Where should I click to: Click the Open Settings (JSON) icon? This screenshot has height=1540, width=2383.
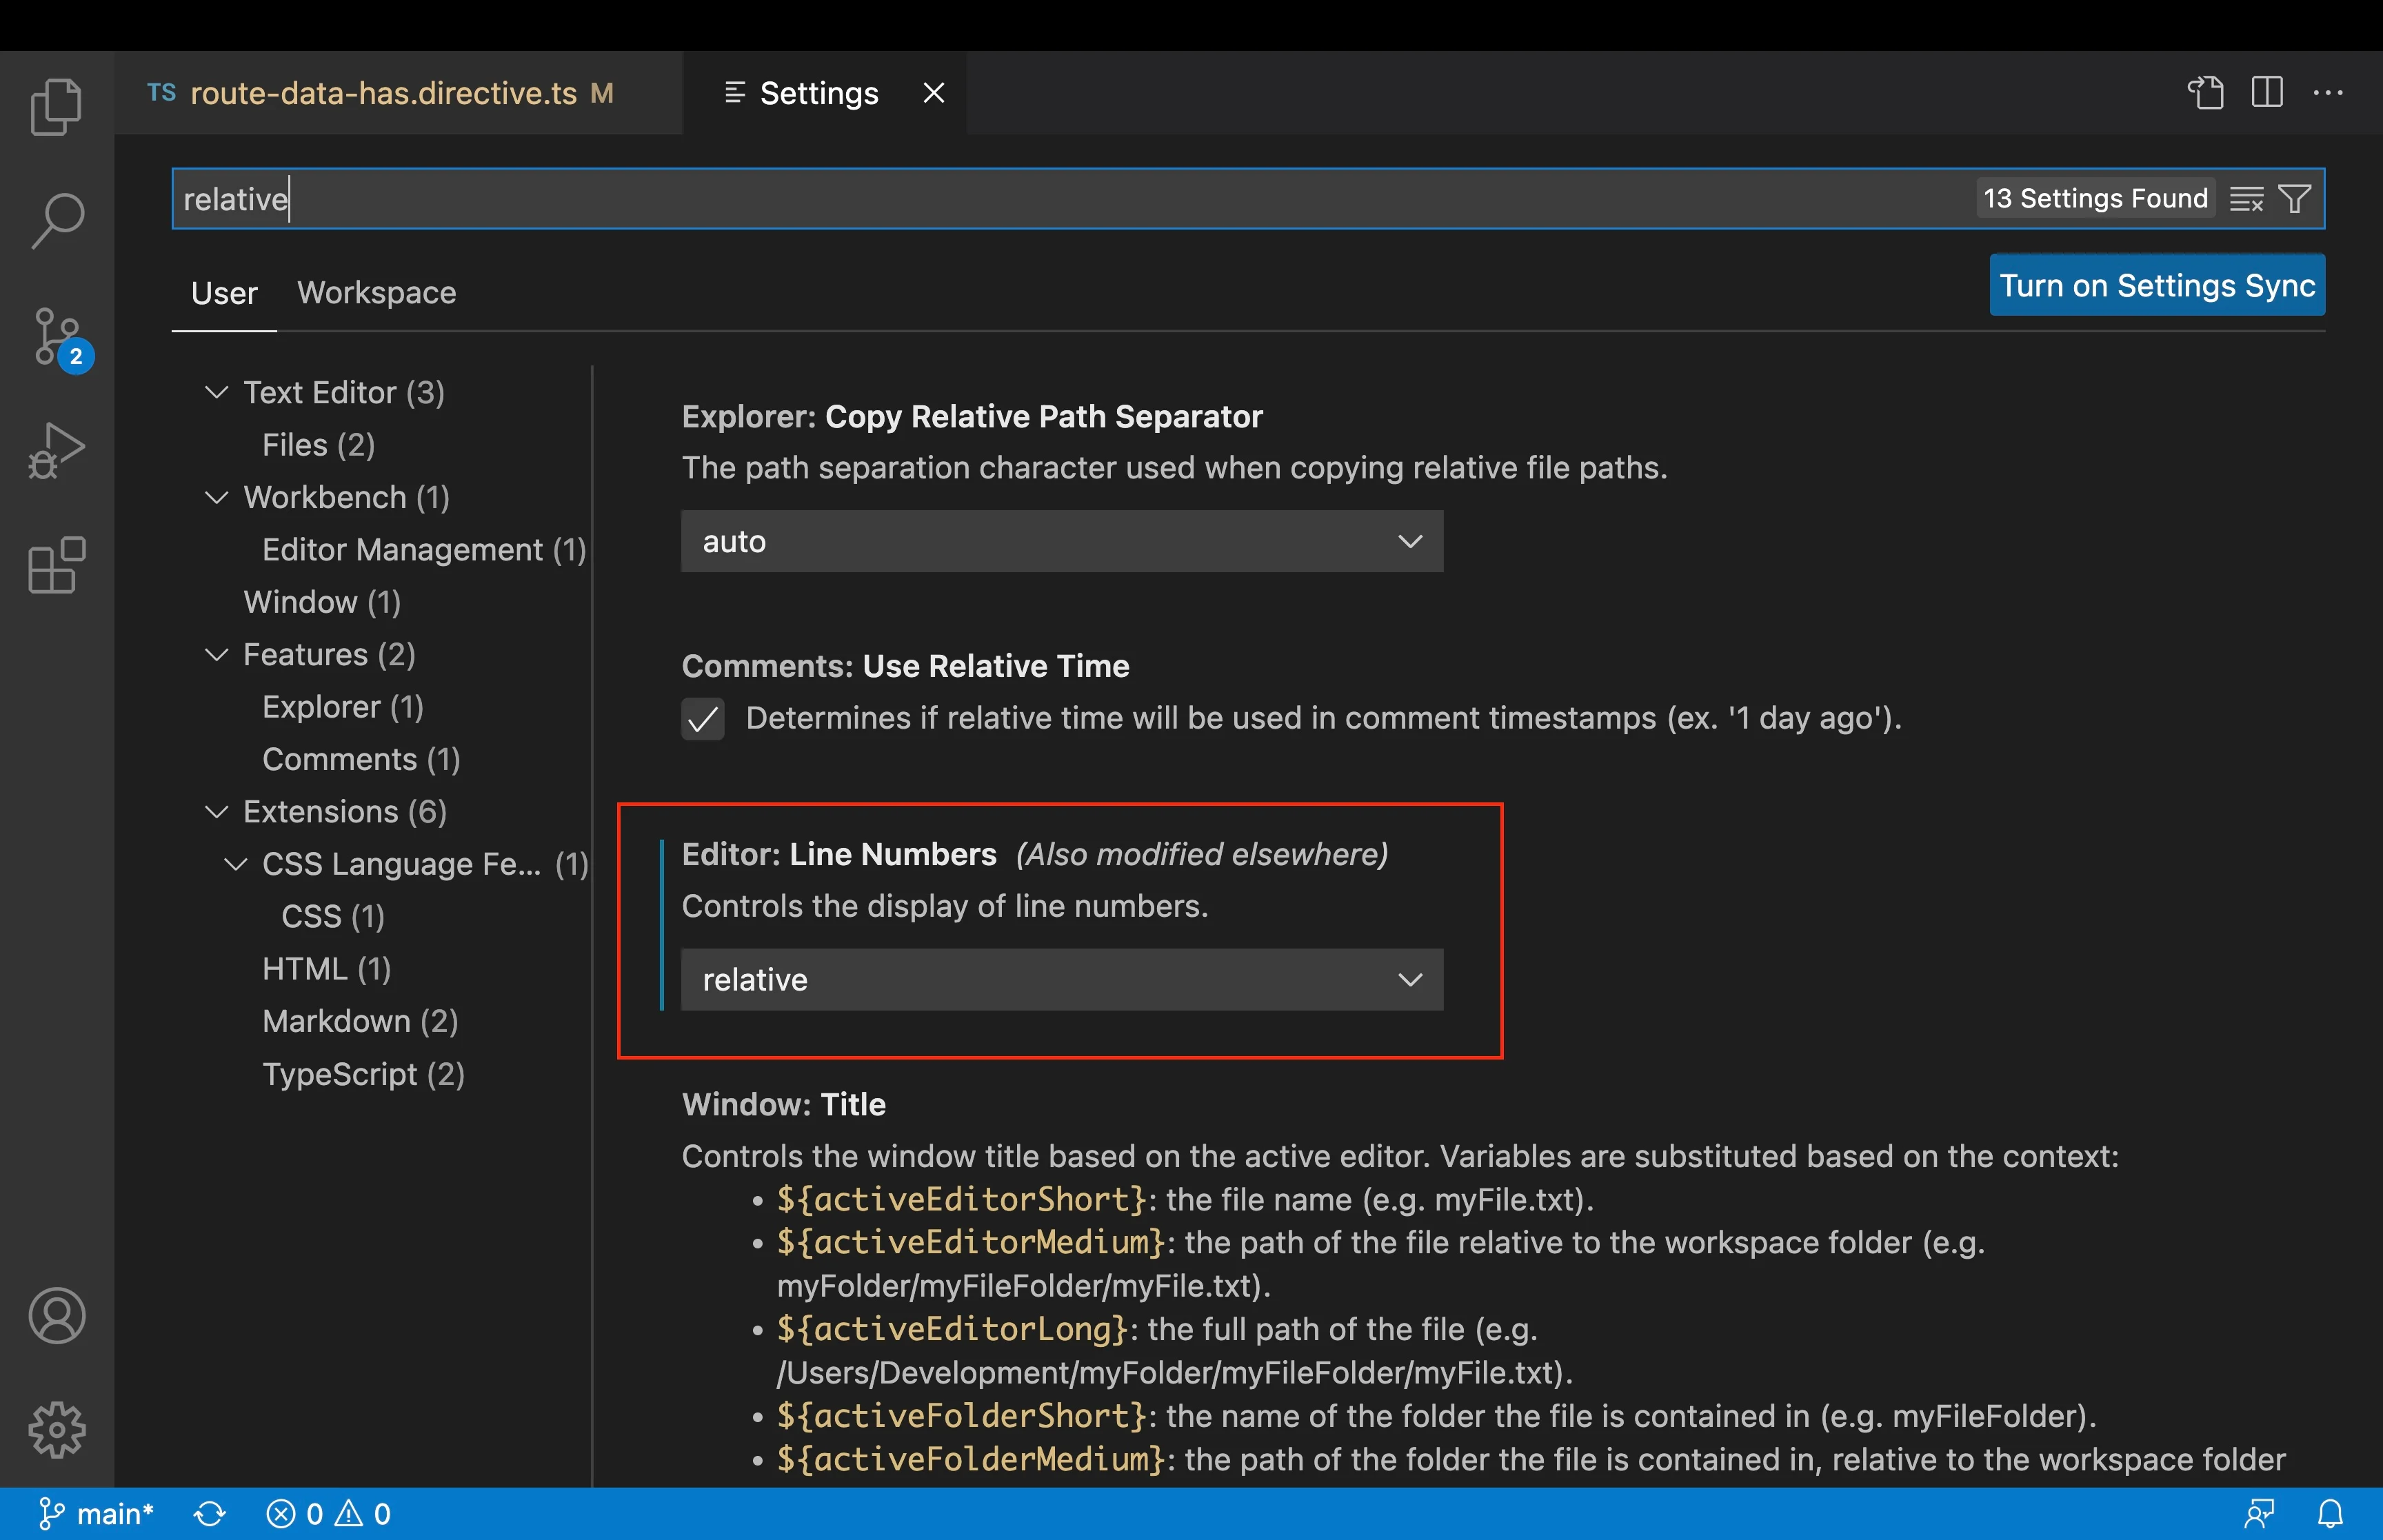click(x=2205, y=93)
